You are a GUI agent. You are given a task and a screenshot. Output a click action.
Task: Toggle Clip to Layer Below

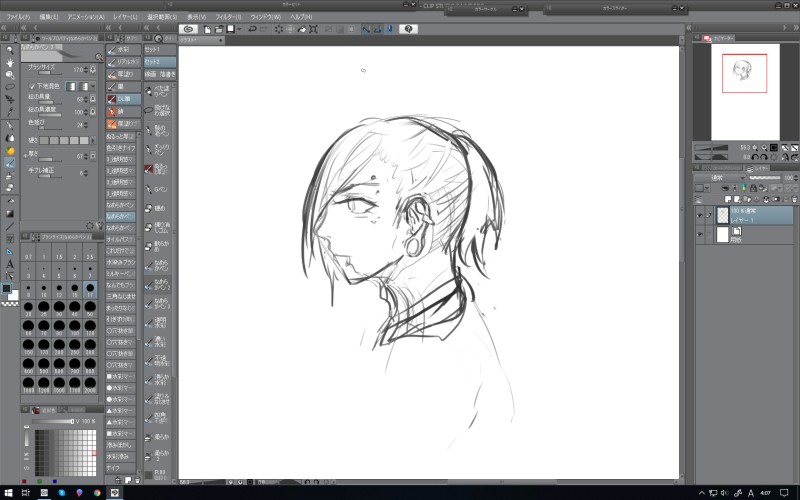coord(725,188)
